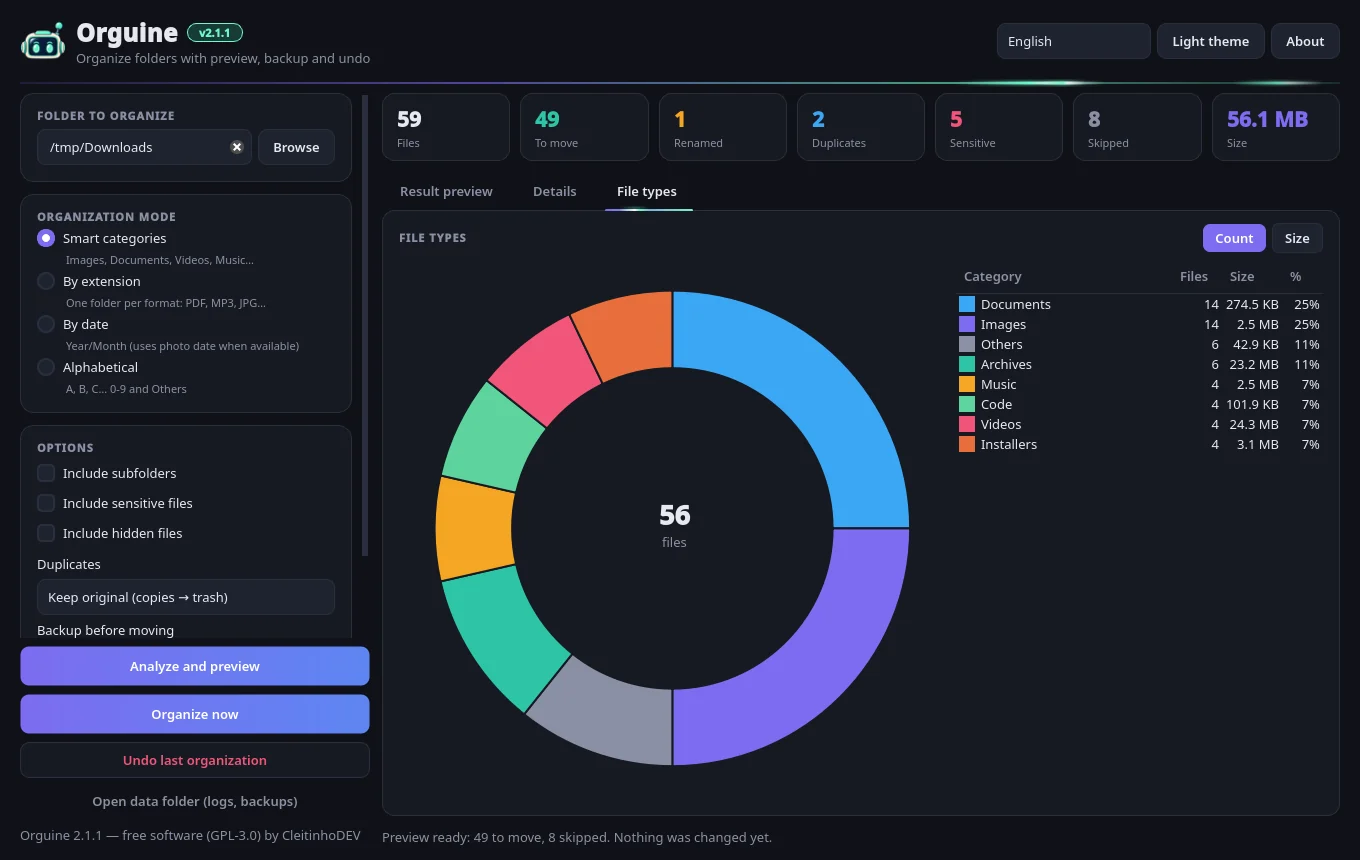1360x860 pixels.
Task: Switch to the Details tab
Action: pos(554,191)
